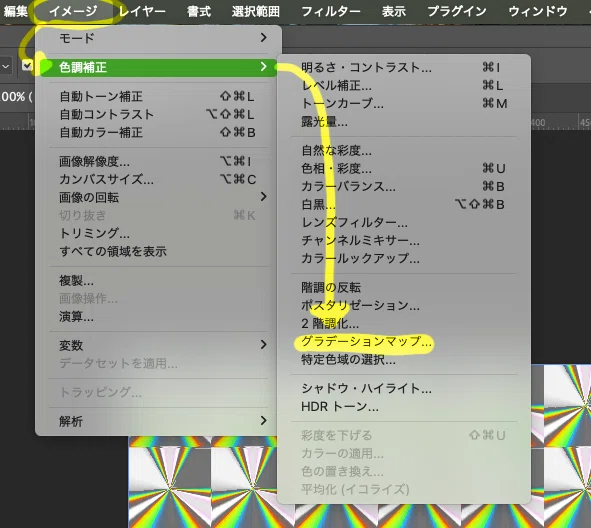Select 特定色域の選択 adjustment
Image resolution: width=591 pixels, height=528 pixels.
pyautogui.click(x=404, y=360)
